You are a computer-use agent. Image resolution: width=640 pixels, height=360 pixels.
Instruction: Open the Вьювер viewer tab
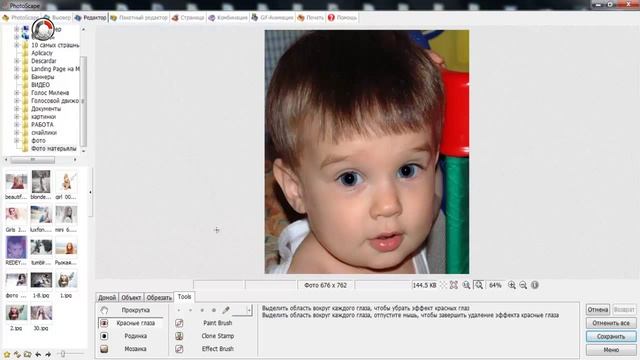coord(57,18)
